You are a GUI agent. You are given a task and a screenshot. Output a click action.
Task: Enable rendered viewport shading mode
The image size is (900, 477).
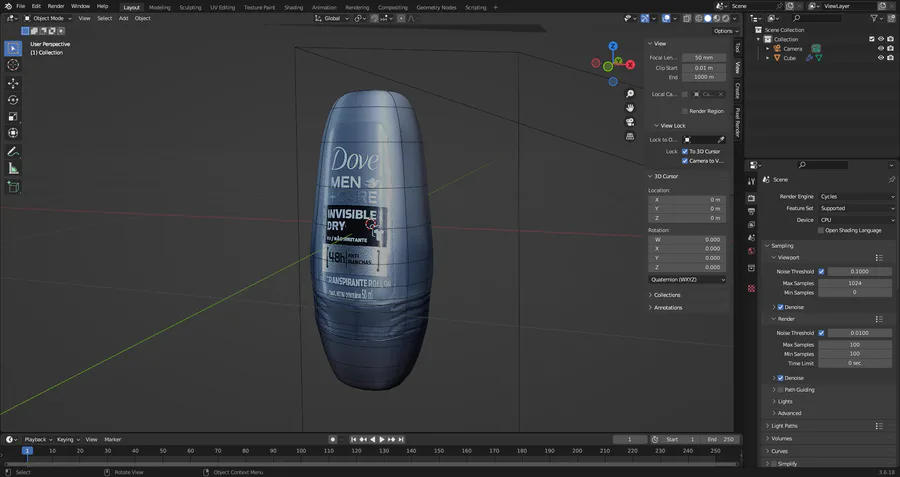[725, 18]
